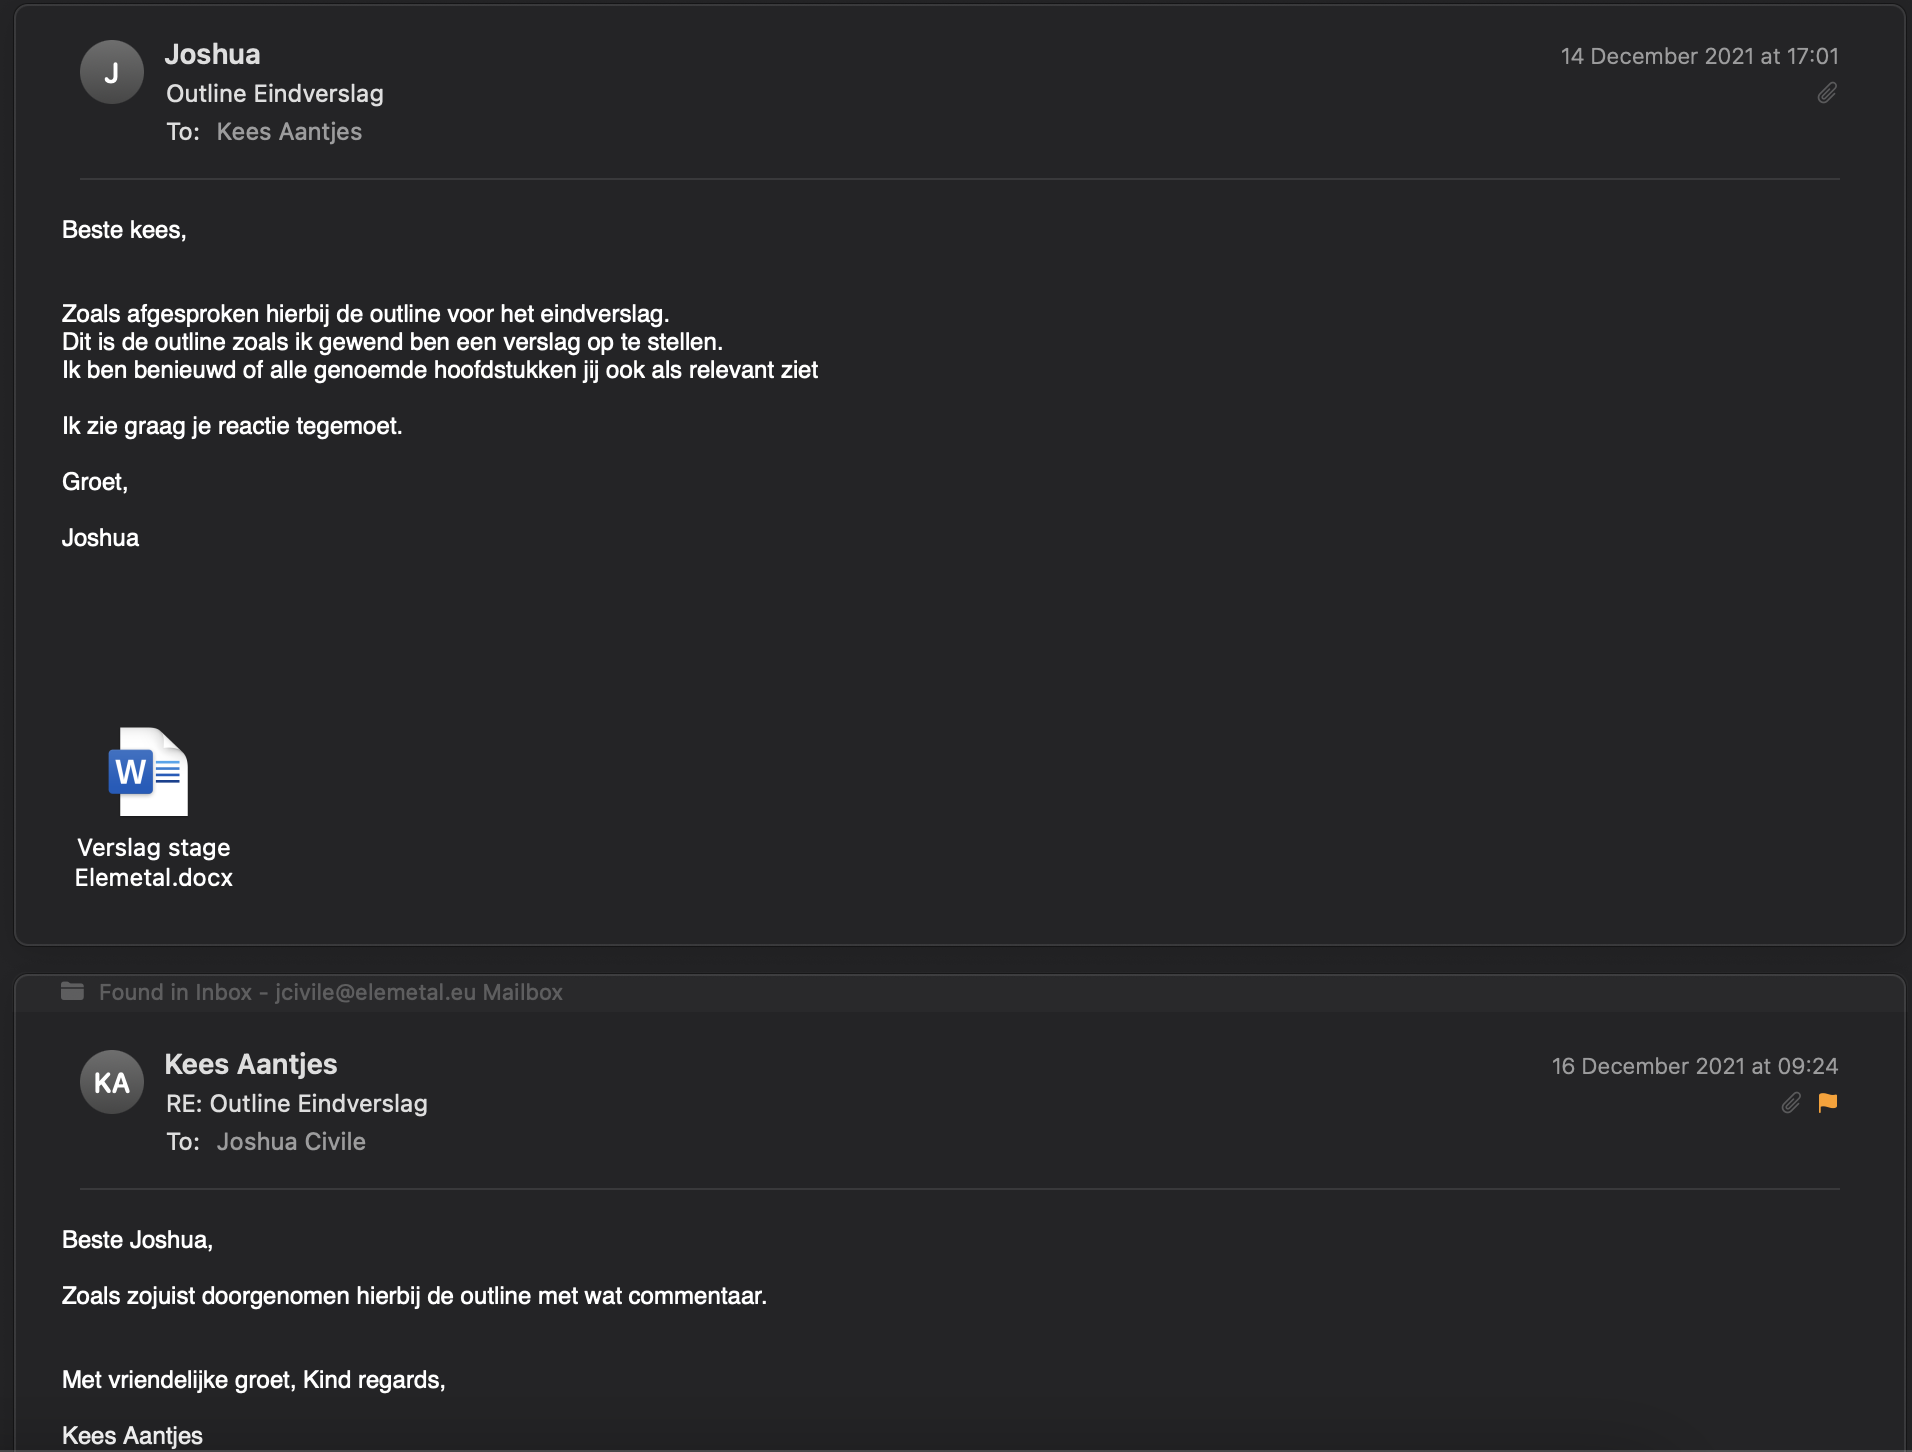1912x1452 pixels.
Task: Click the KA avatar circle
Action: tap(112, 1082)
